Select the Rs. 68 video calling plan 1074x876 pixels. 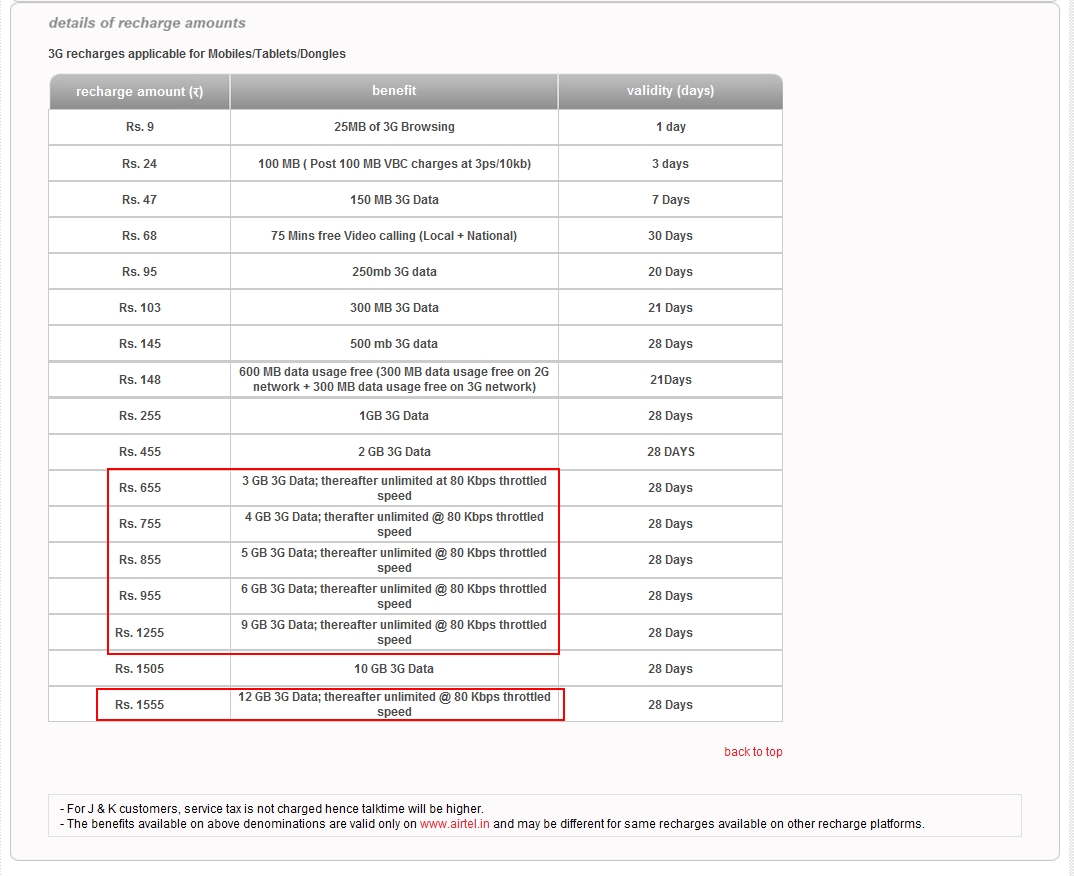[139, 235]
